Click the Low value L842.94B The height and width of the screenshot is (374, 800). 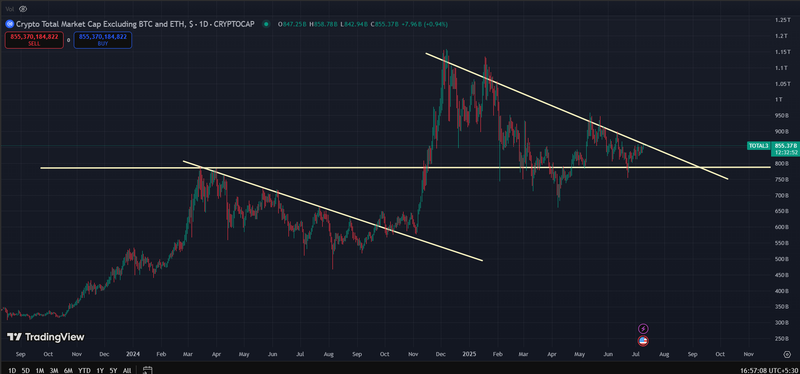click(x=354, y=23)
